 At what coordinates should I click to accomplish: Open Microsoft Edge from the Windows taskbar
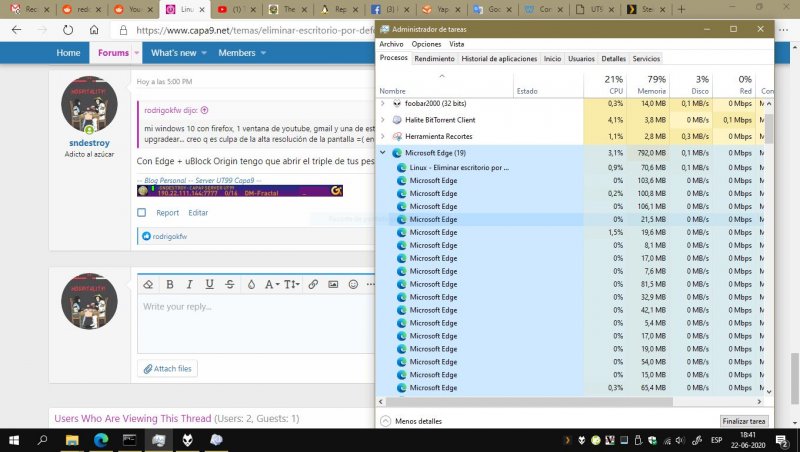click(100, 440)
